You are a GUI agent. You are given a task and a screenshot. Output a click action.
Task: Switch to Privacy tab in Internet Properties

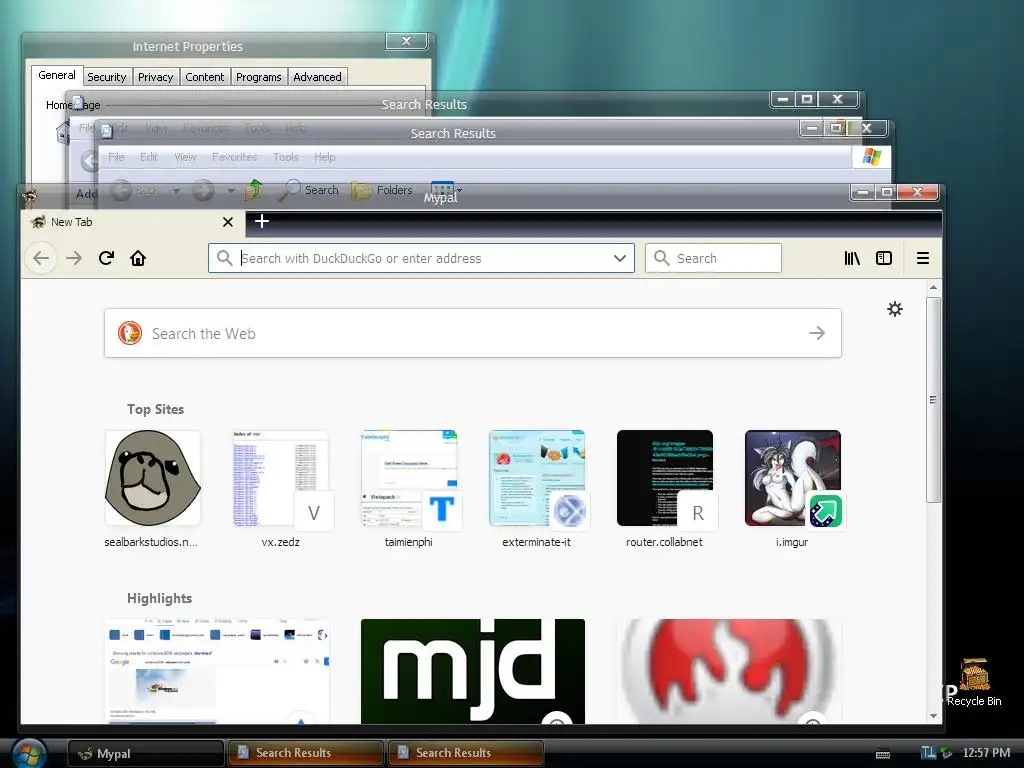[155, 77]
